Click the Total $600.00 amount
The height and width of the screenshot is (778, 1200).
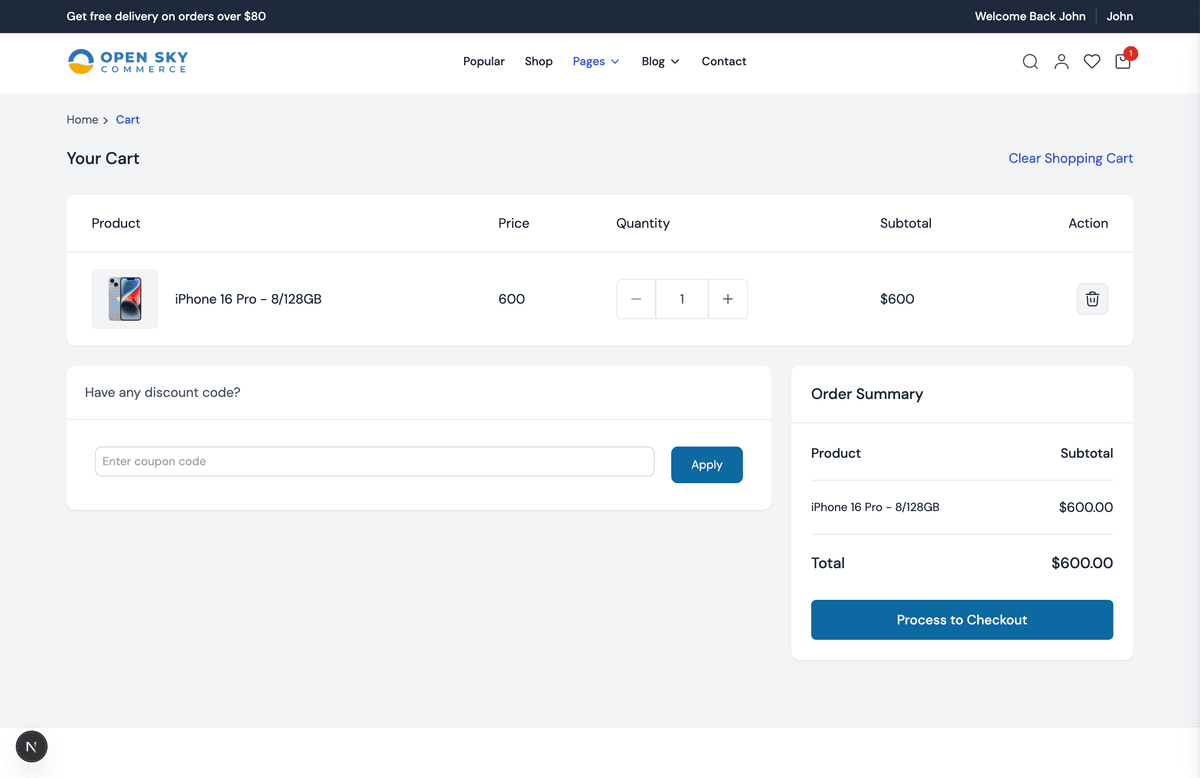[1082, 563]
